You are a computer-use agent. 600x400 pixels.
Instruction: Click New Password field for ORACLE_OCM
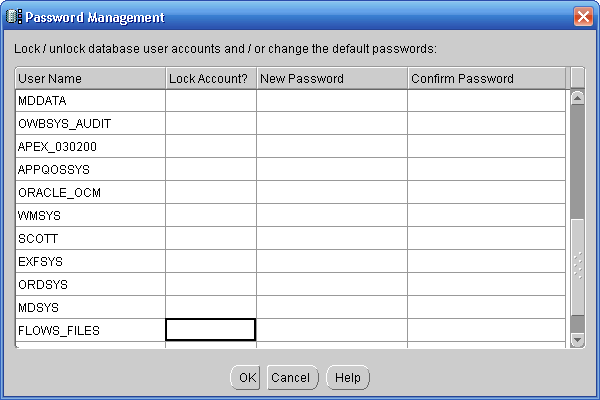pyautogui.click(x=332, y=192)
